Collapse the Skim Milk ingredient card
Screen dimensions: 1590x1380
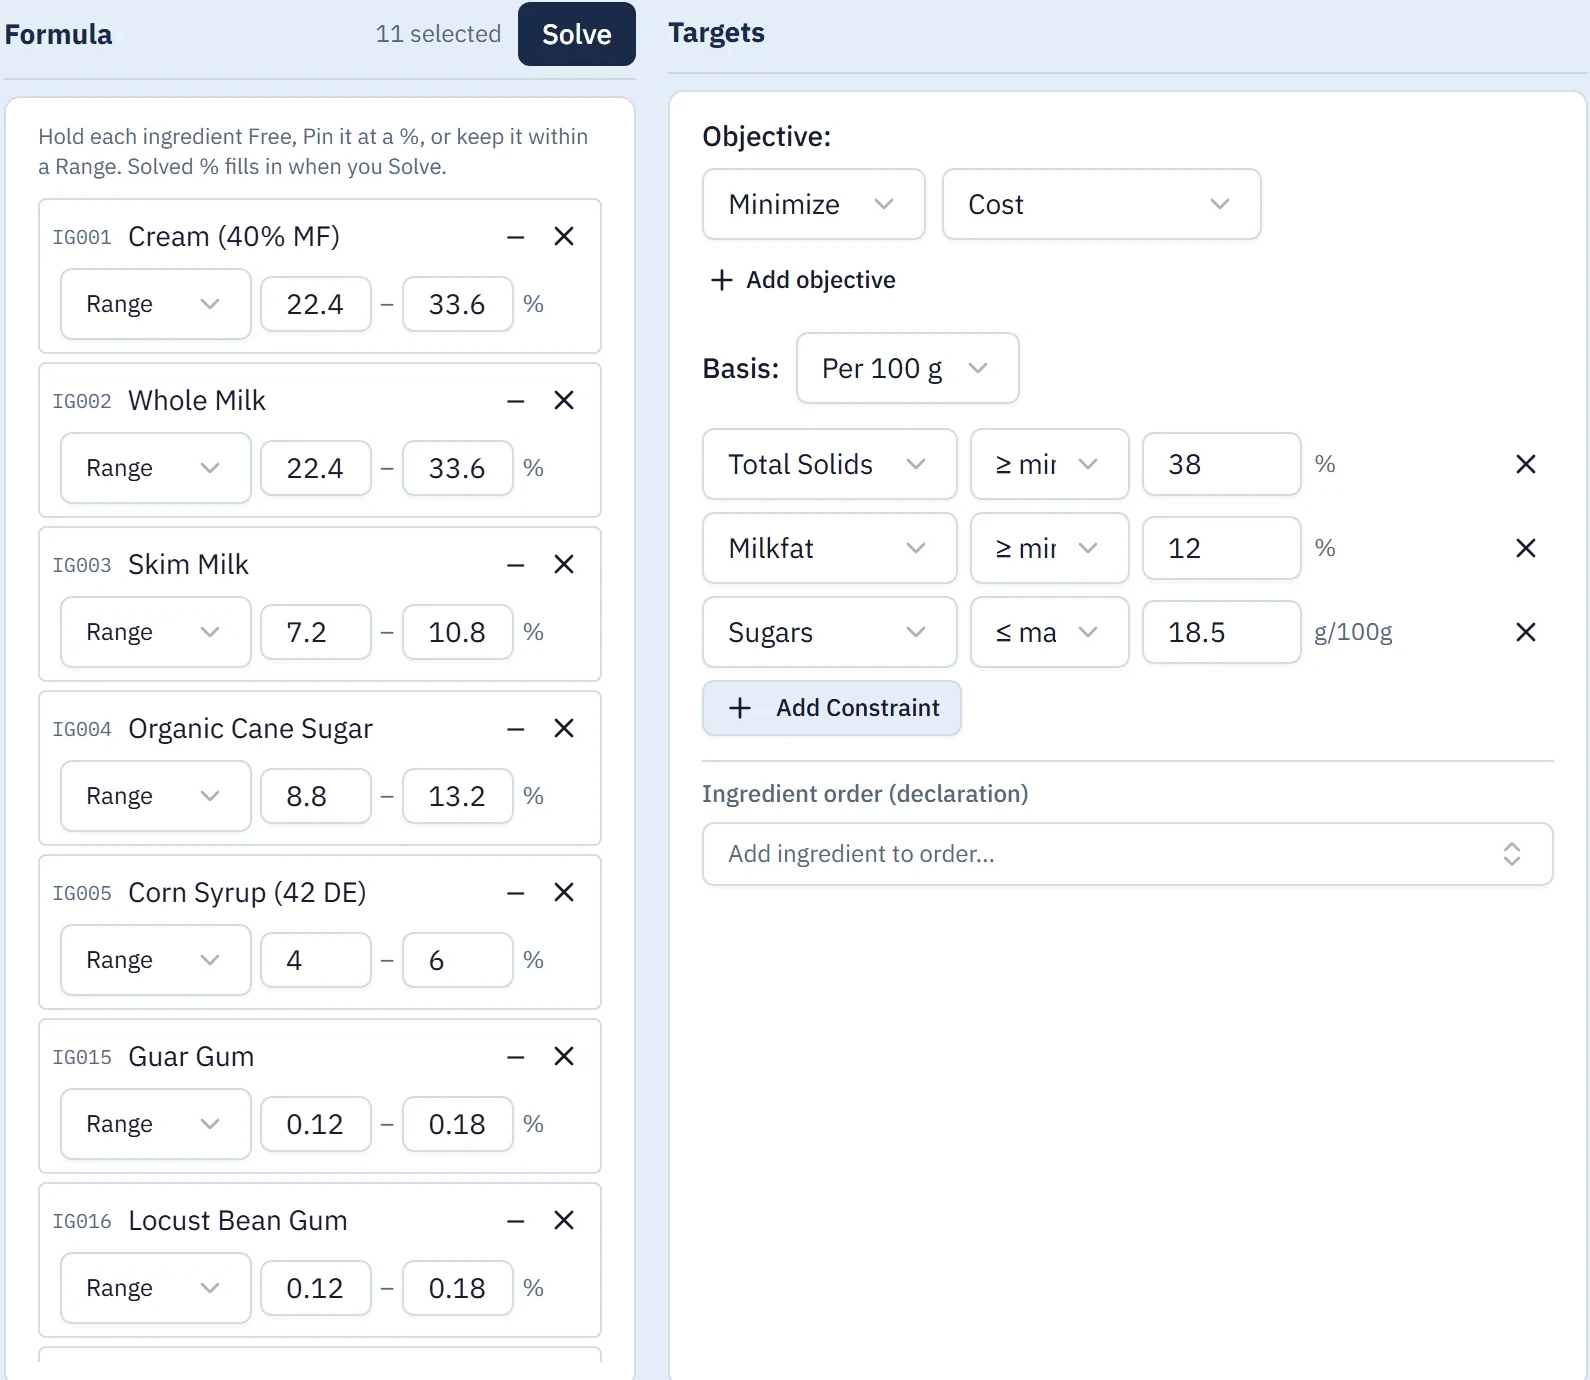coord(516,565)
